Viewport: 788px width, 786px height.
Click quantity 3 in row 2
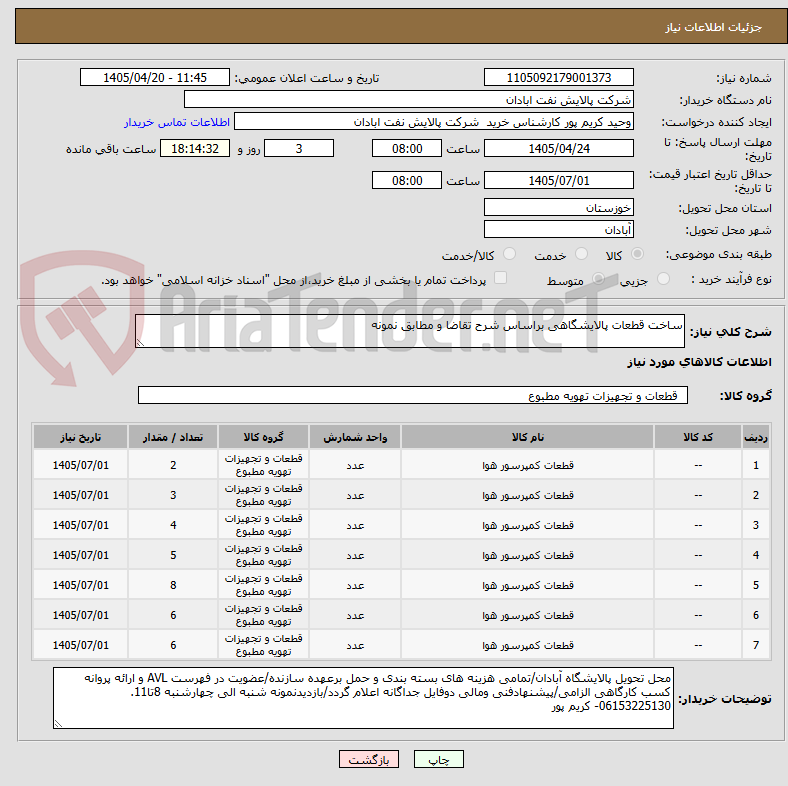173,495
